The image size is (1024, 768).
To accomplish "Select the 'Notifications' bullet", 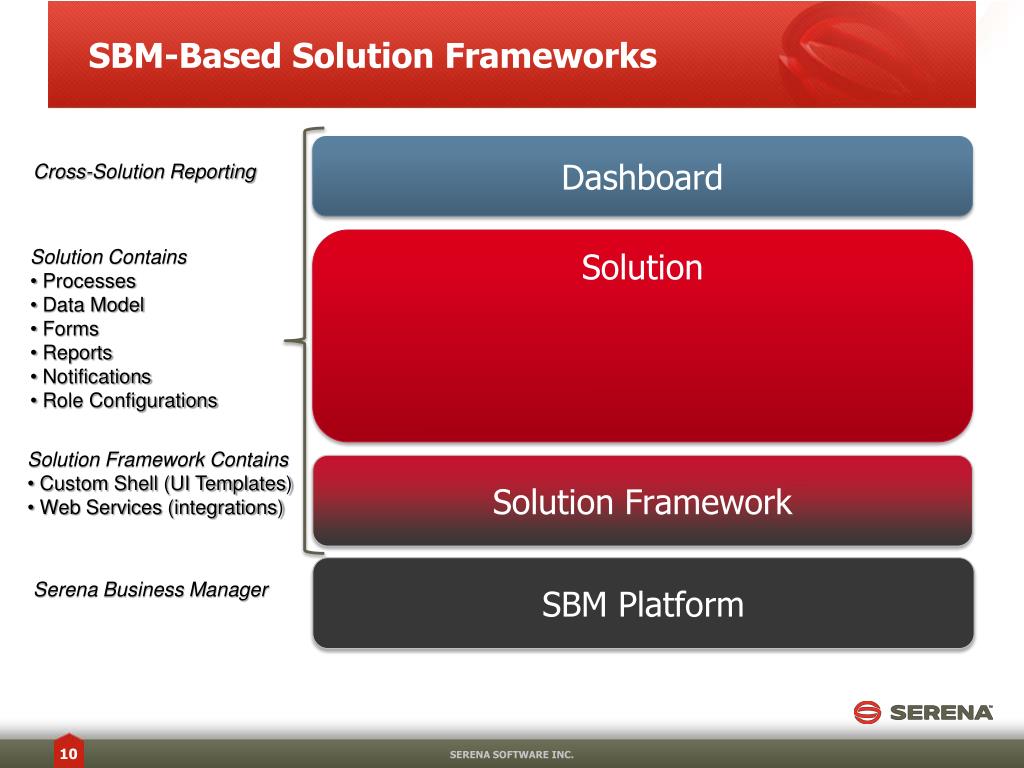I will [91, 377].
